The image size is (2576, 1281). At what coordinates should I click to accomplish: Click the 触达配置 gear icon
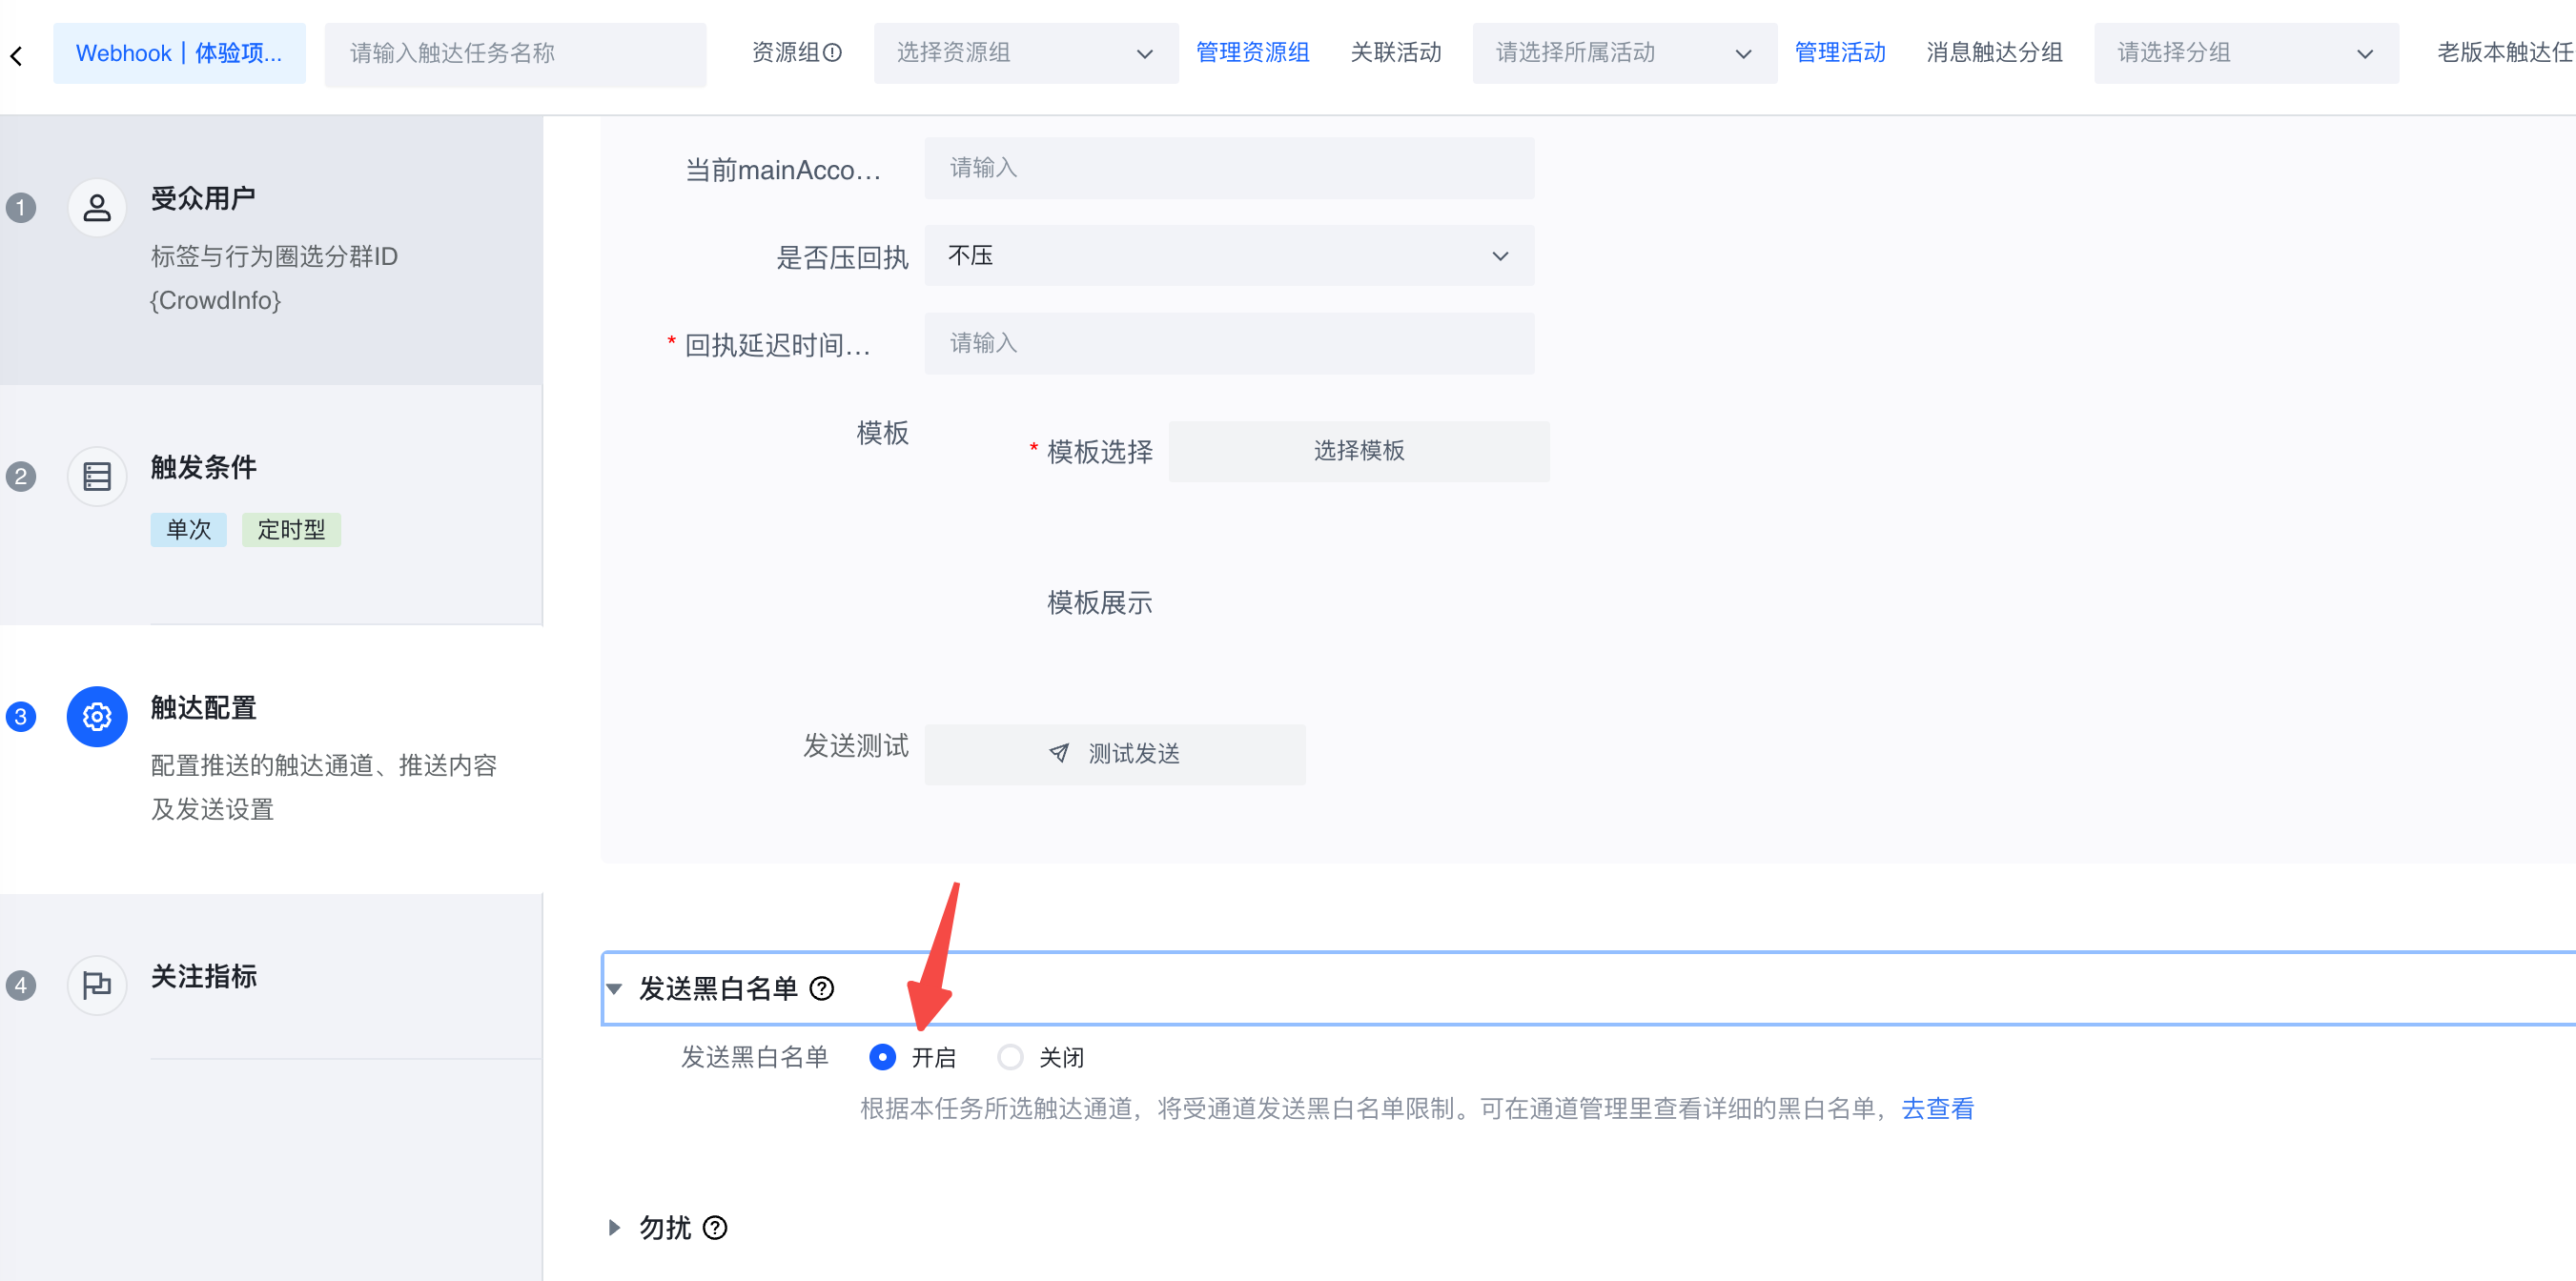pyautogui.click(x=97, y=716)
